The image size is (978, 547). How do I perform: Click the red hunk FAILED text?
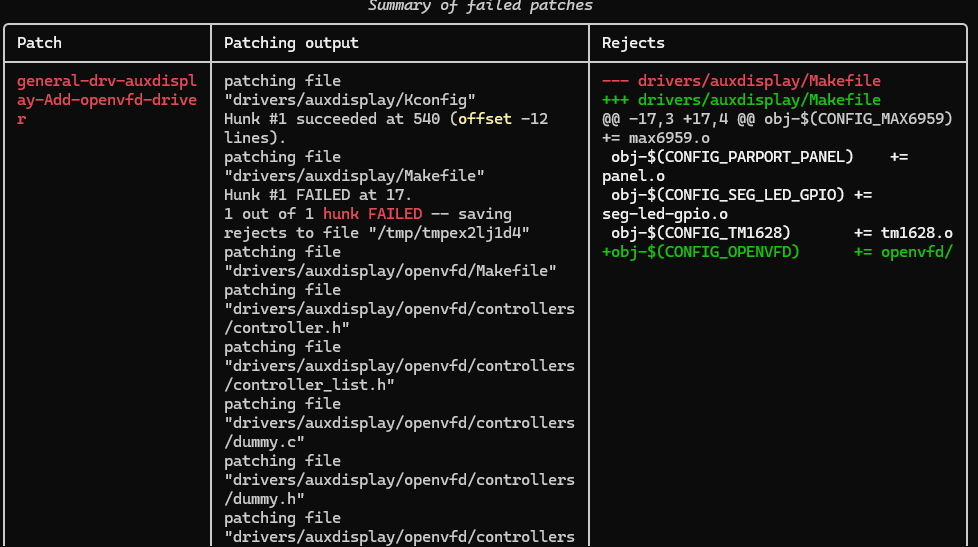[x=372, y=214]
